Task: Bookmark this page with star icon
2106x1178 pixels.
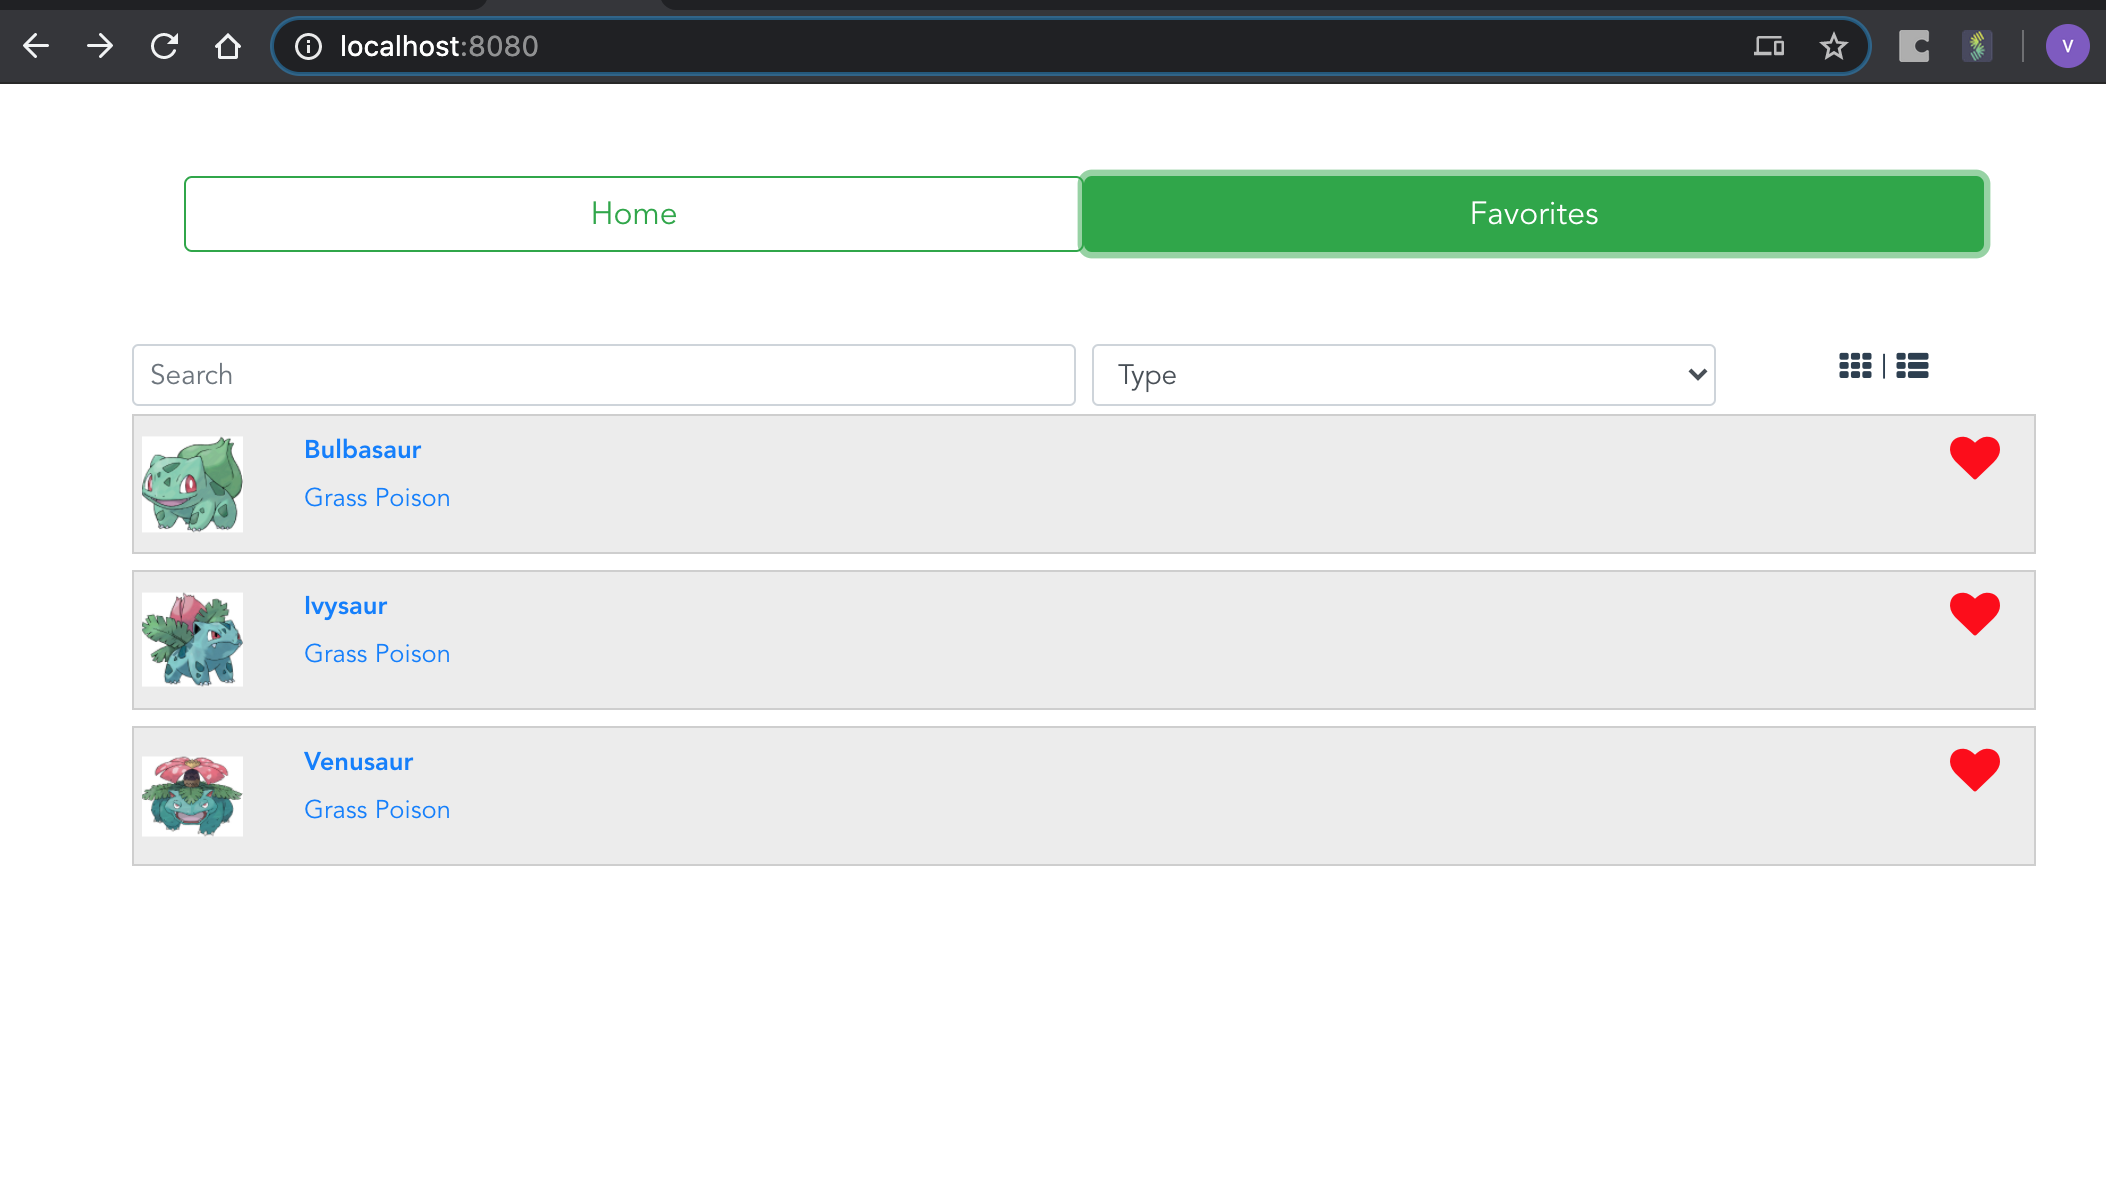Action: pos(1833,46)
